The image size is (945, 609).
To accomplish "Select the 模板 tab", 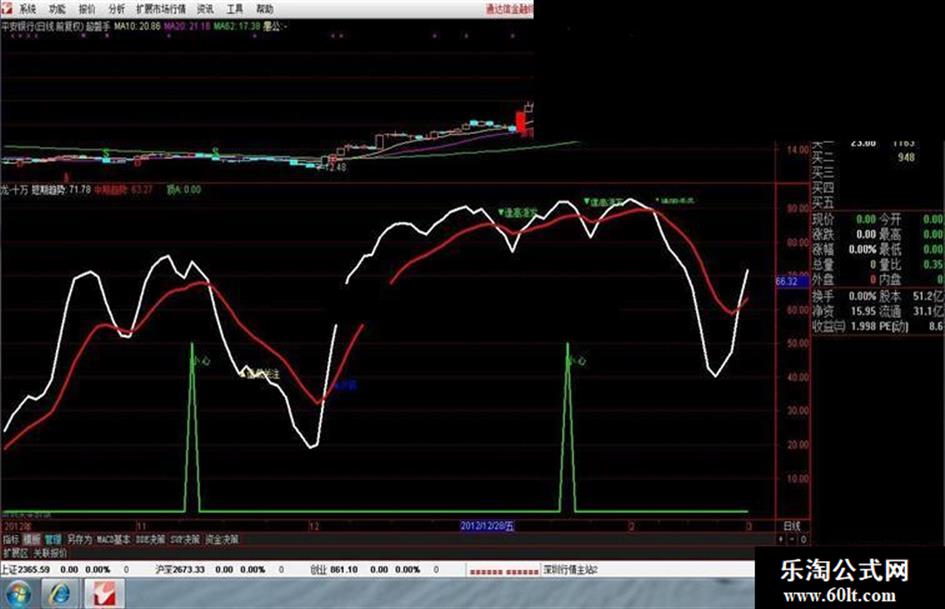I will pos(32,540).
